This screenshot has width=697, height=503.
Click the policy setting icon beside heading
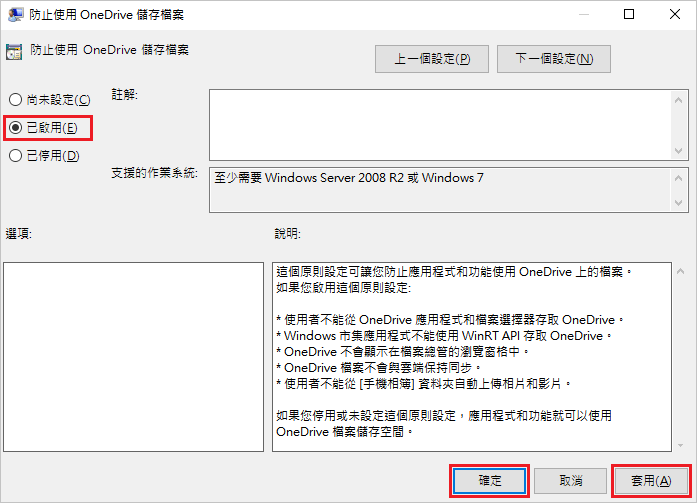pyautogui.click(x=14, y=52)
